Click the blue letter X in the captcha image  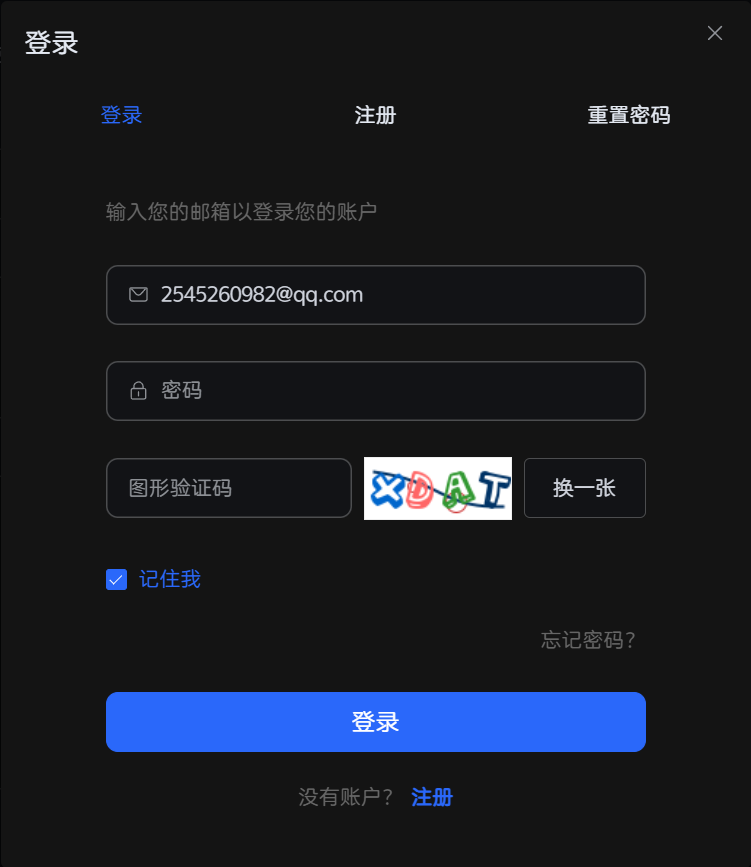click(387, 489)
